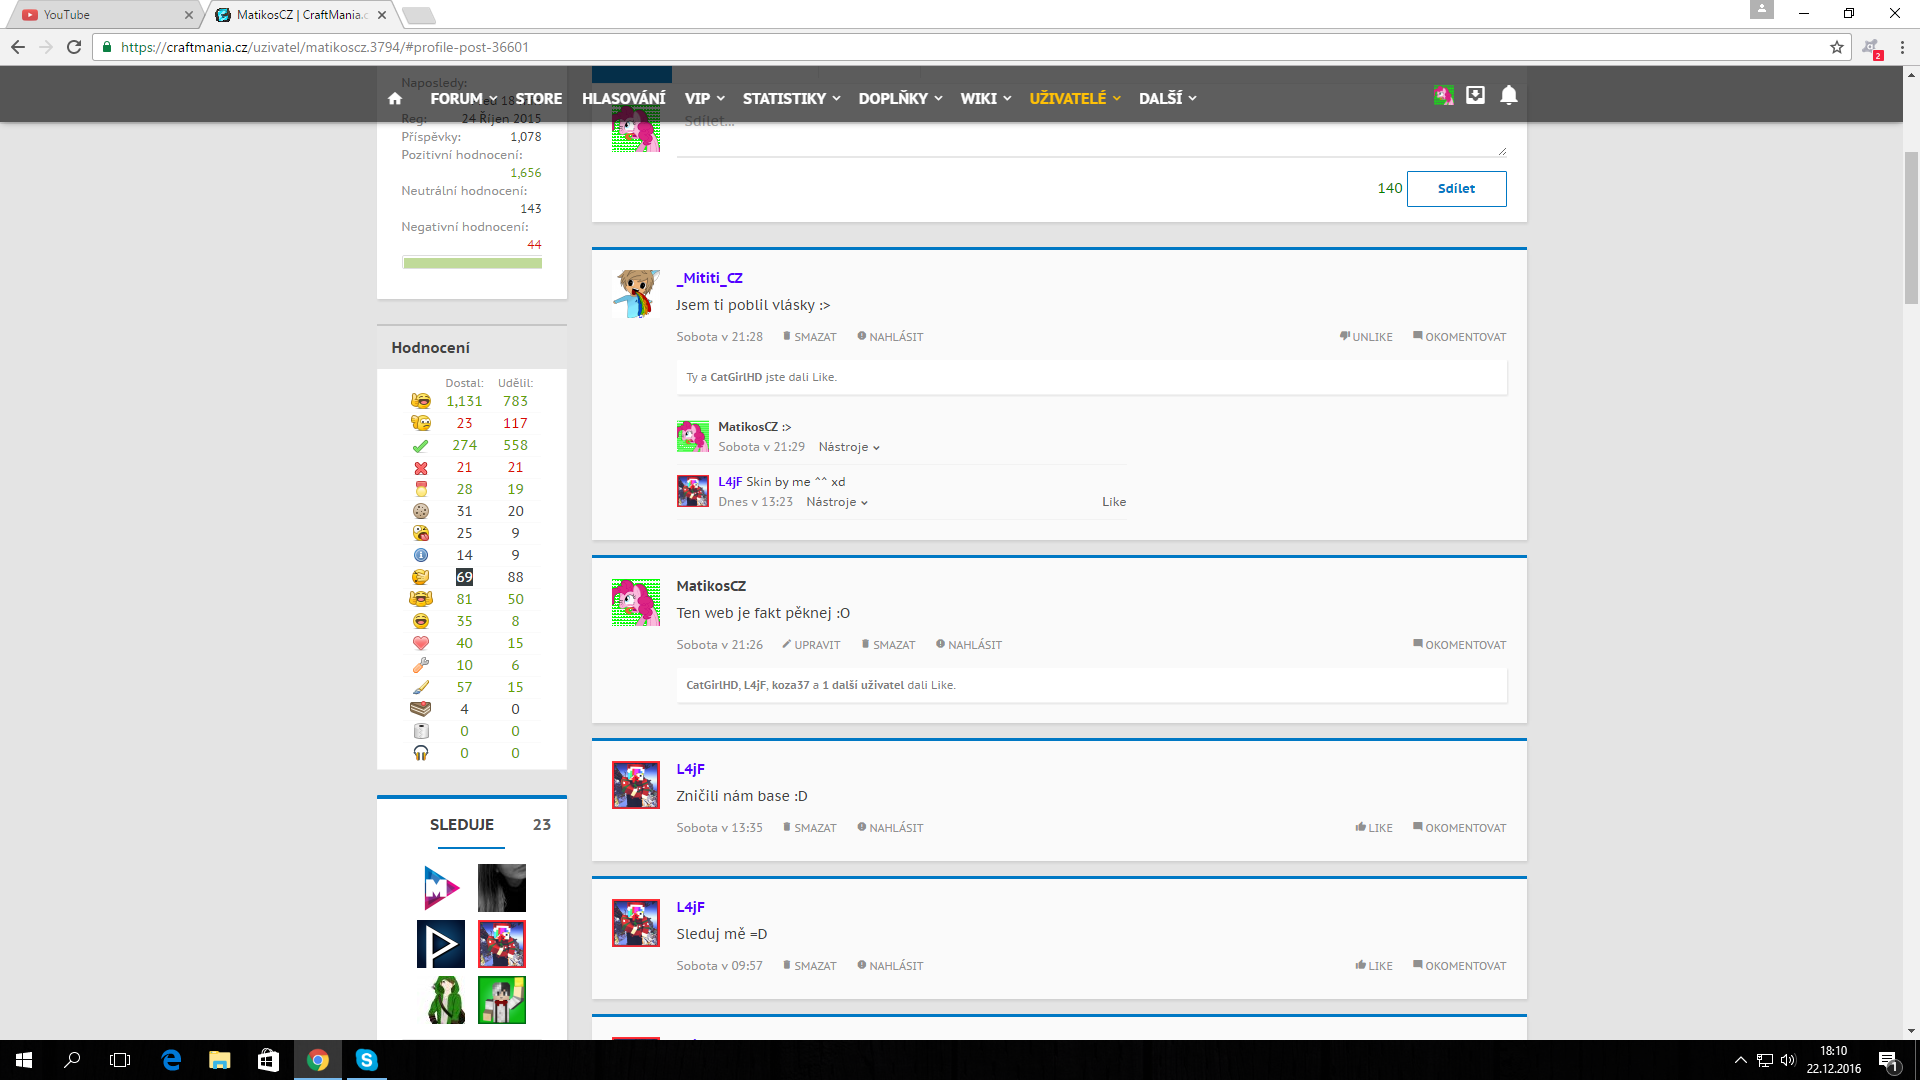Image resolution: width=1920 pixels, height=1080 pixels.
Task: Open the HLASOVÁNÍ menu item
Action: pos(623,98)
